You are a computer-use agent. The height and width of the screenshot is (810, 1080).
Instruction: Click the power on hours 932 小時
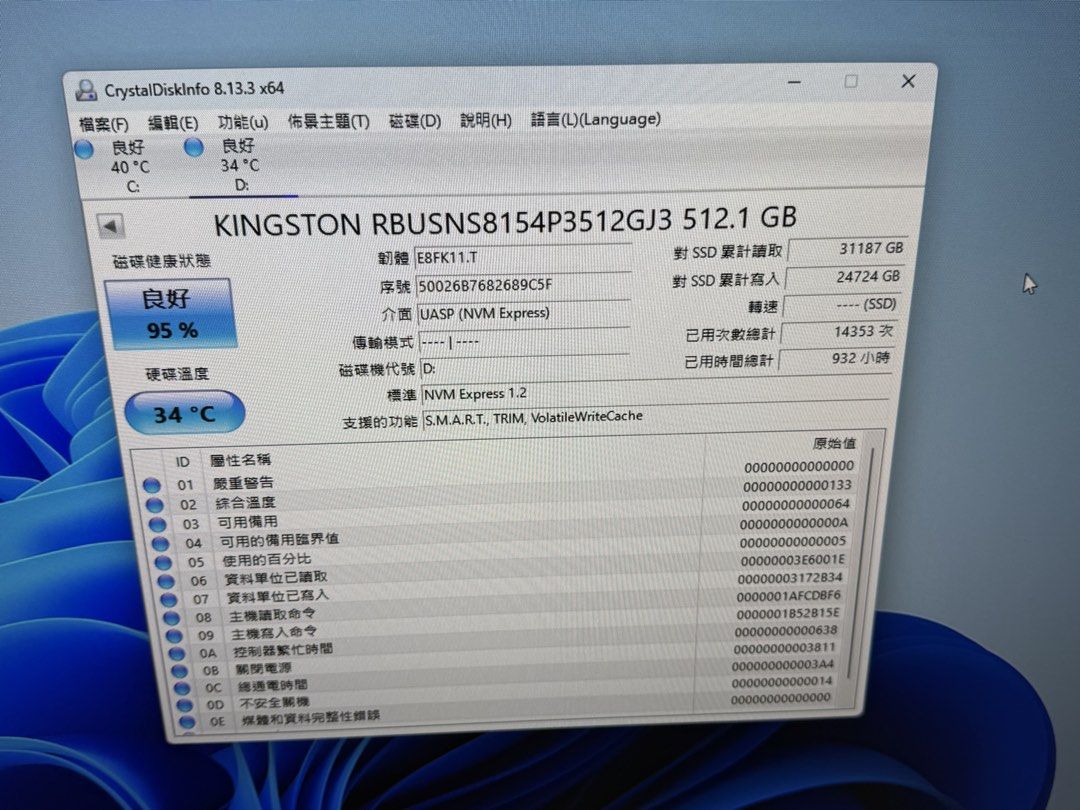pyautogui.click(x=836, y=359)
